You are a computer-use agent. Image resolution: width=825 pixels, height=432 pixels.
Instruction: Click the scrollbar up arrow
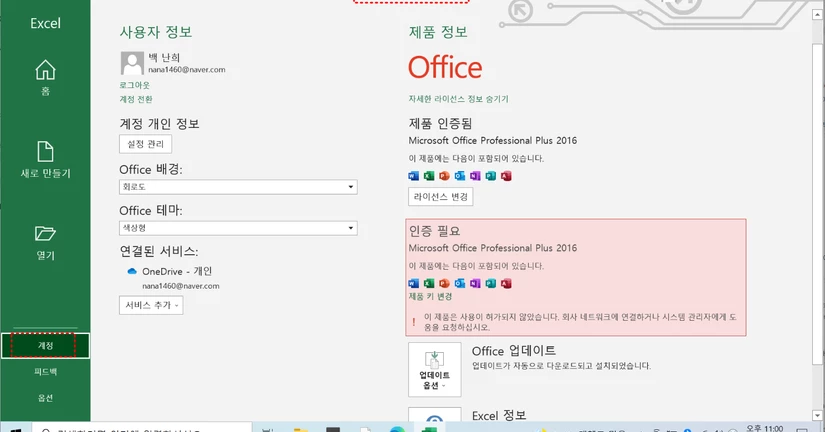coord(817,15)
